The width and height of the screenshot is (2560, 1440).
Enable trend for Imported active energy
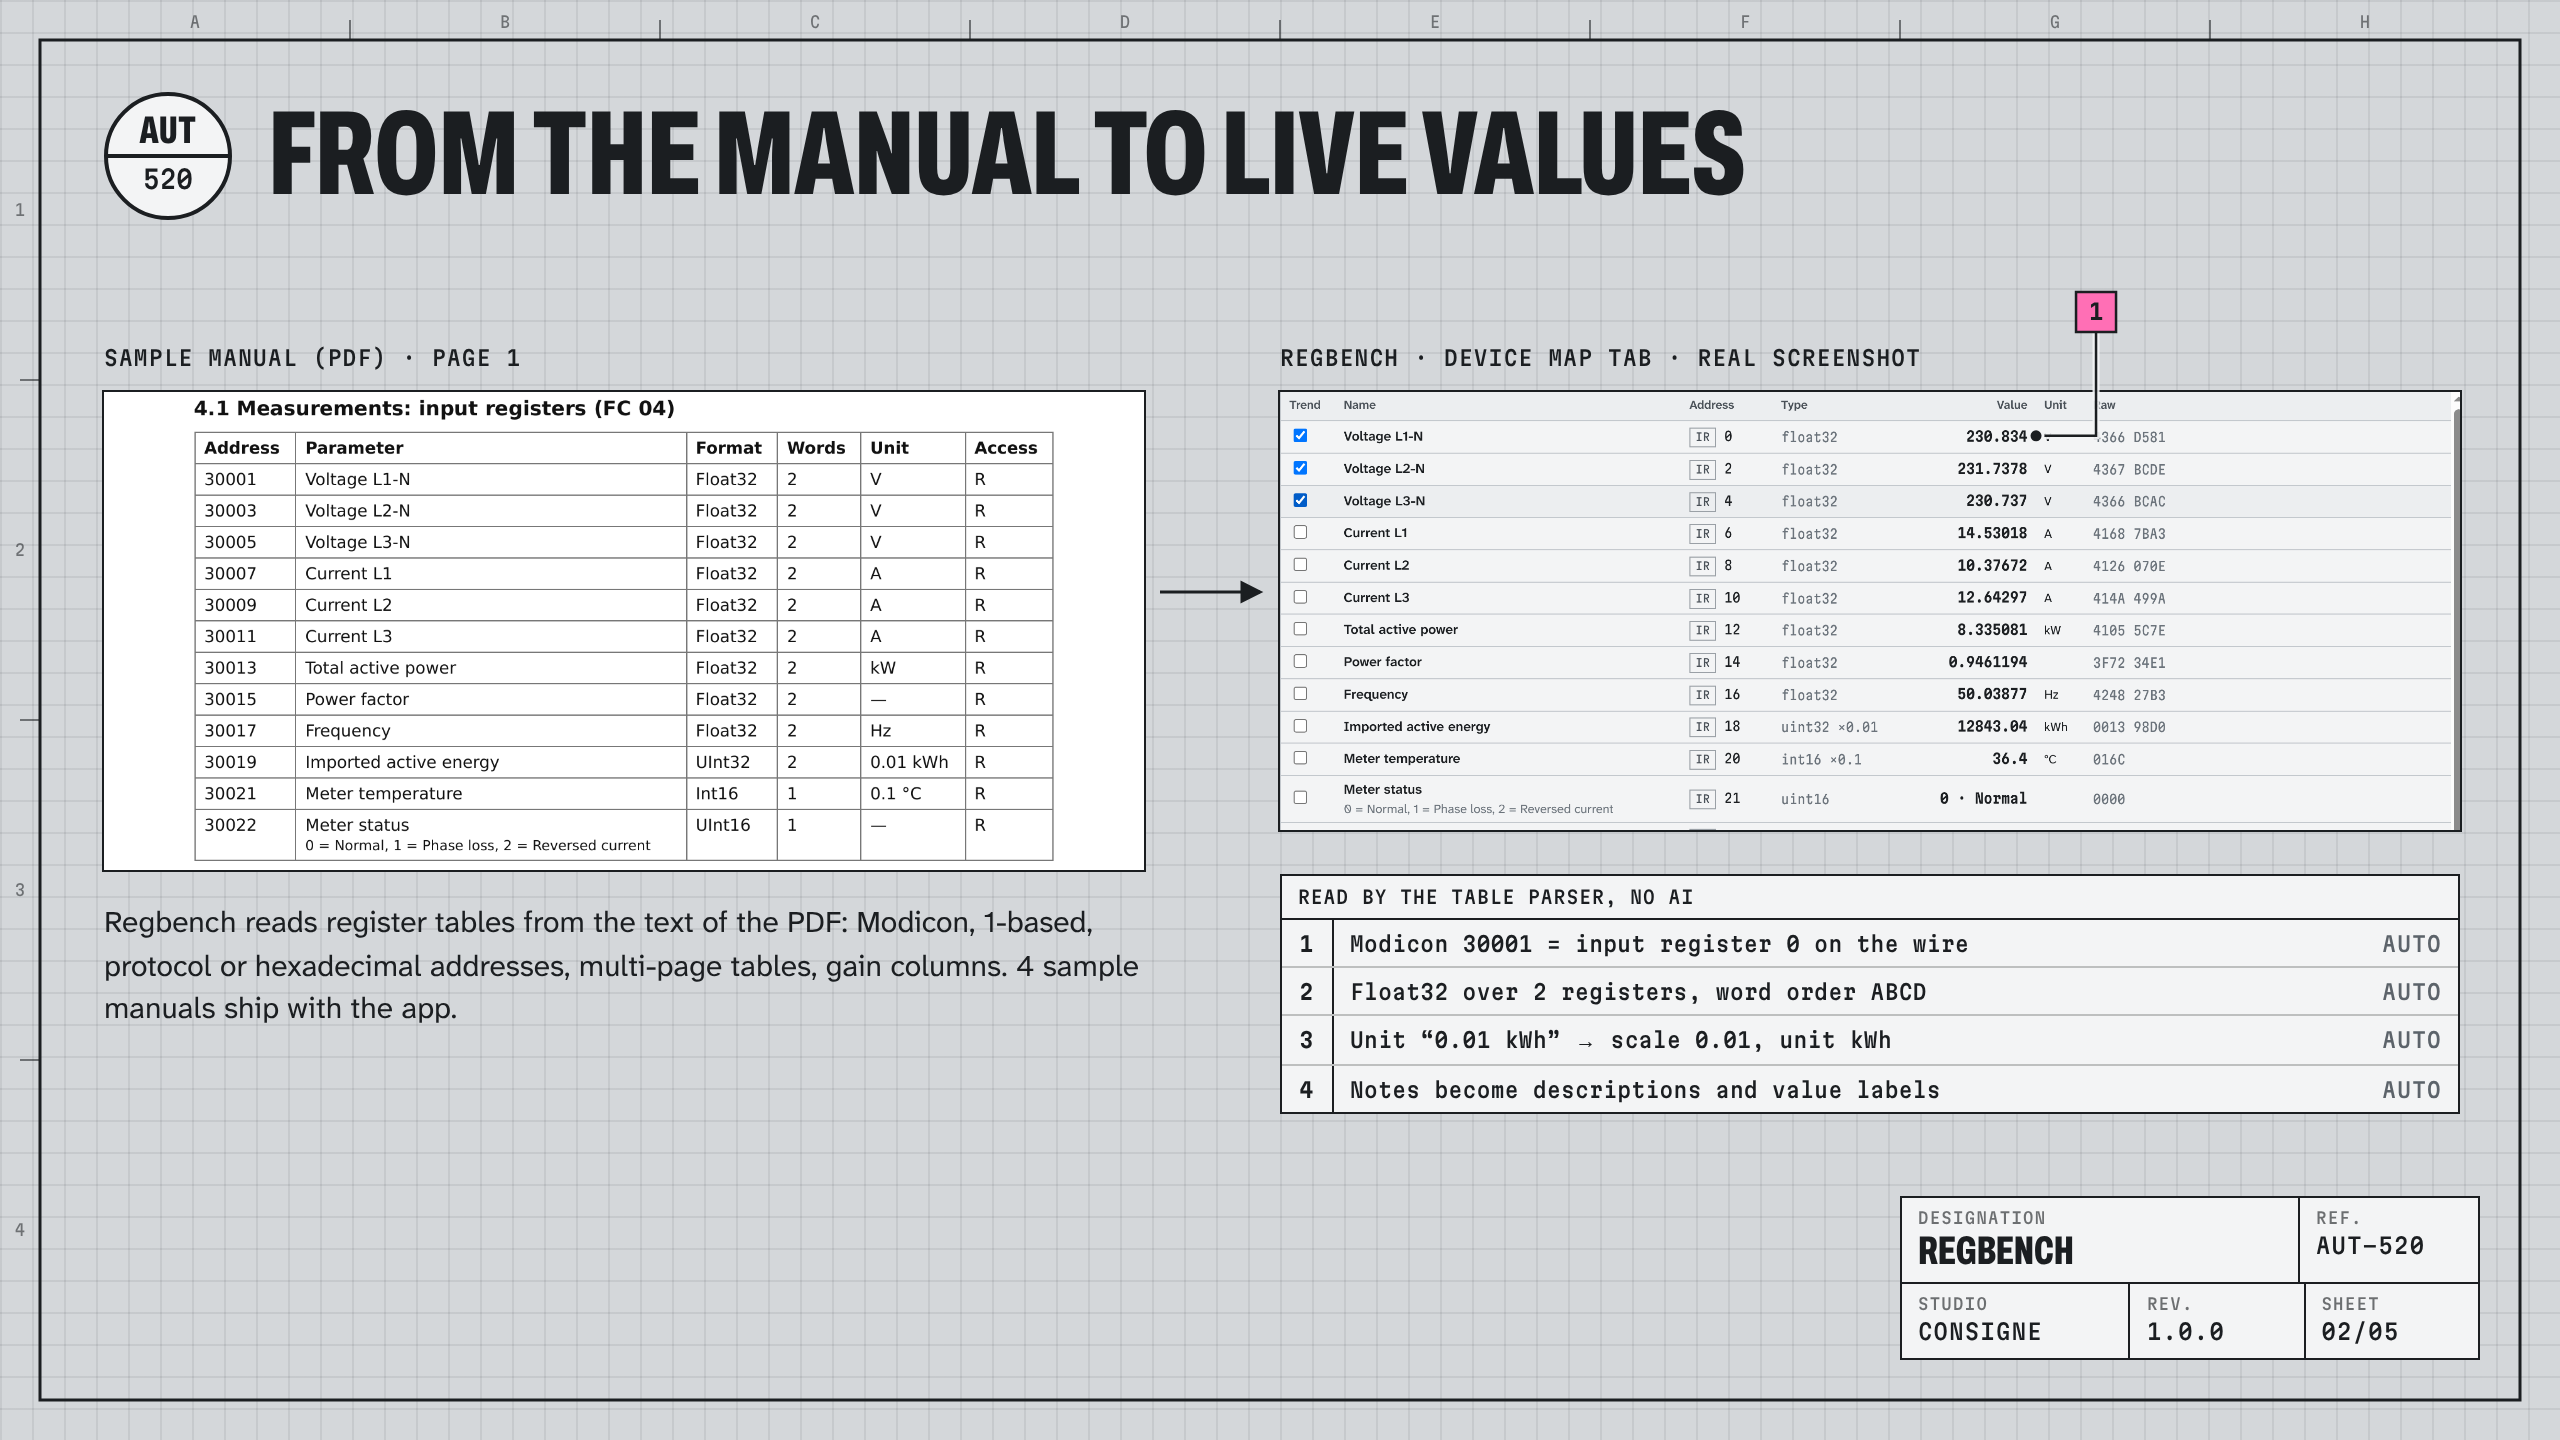[1300, 726]
